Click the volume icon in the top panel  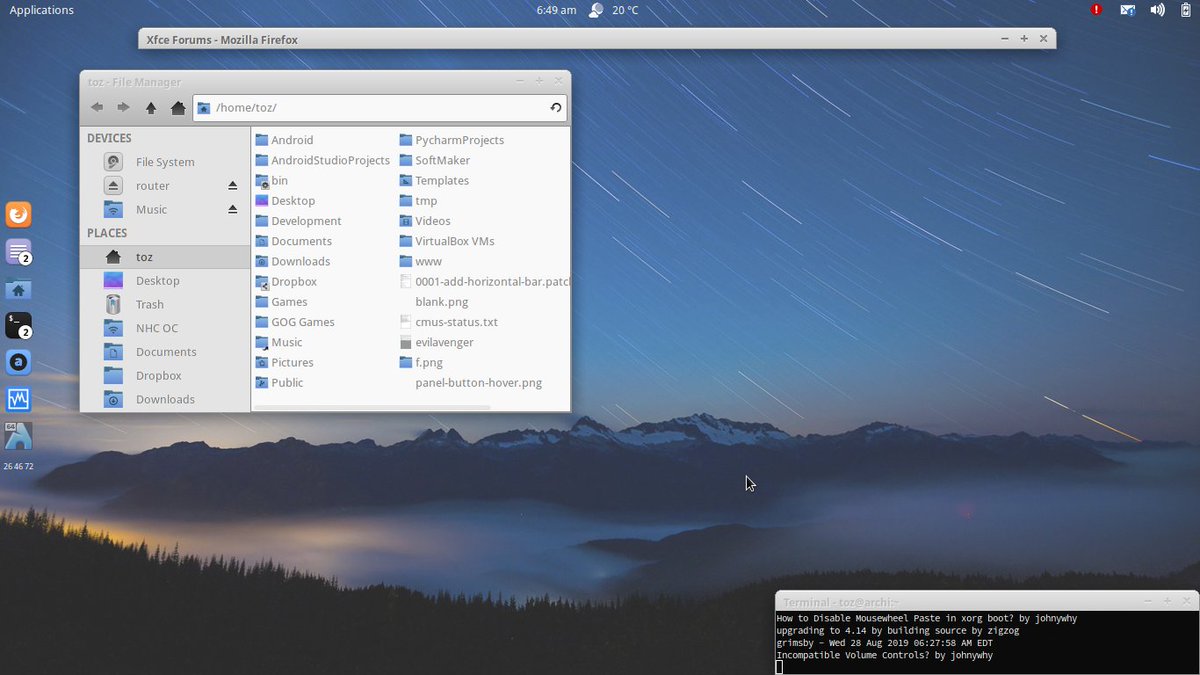[1157, 10]
